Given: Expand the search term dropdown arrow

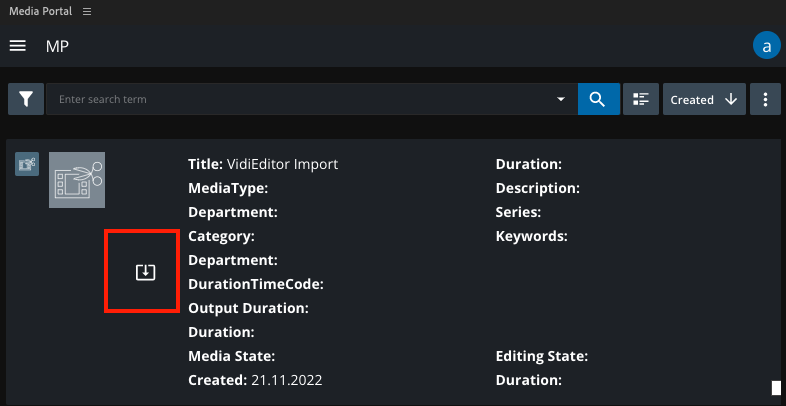Looking at the screenshot, I should click(560, 100).
